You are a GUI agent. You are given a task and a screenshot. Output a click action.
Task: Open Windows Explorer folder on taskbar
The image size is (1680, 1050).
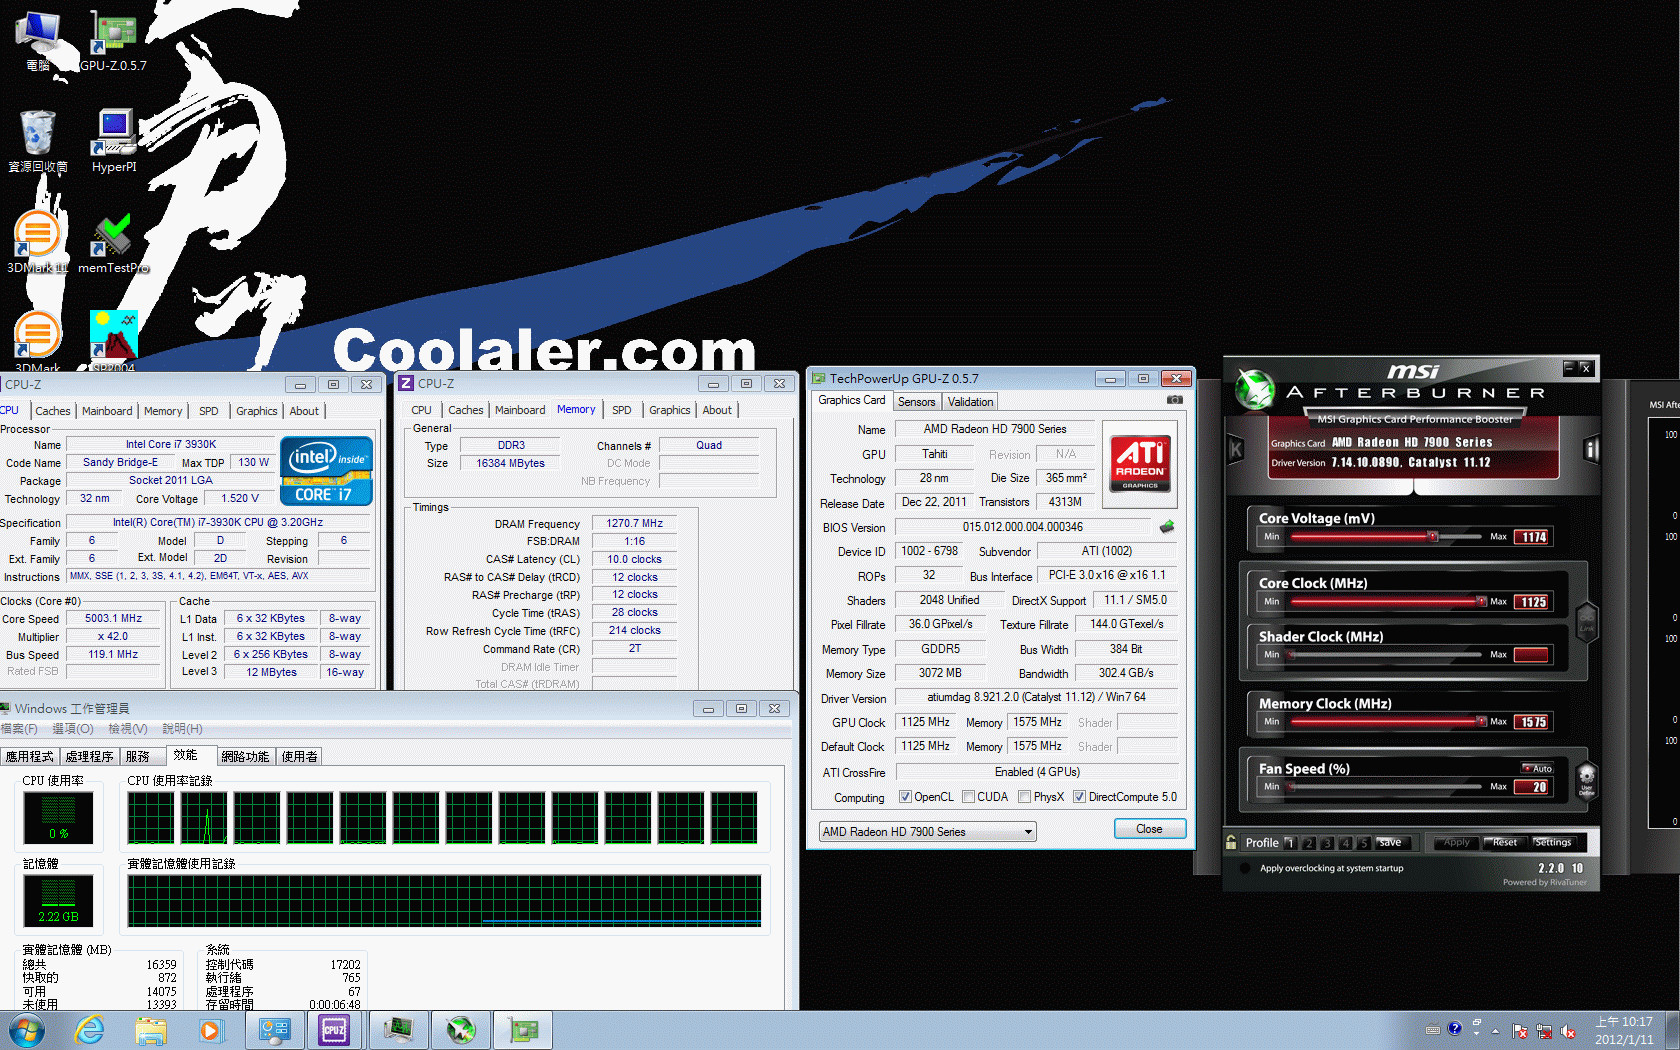(151, 1030)
